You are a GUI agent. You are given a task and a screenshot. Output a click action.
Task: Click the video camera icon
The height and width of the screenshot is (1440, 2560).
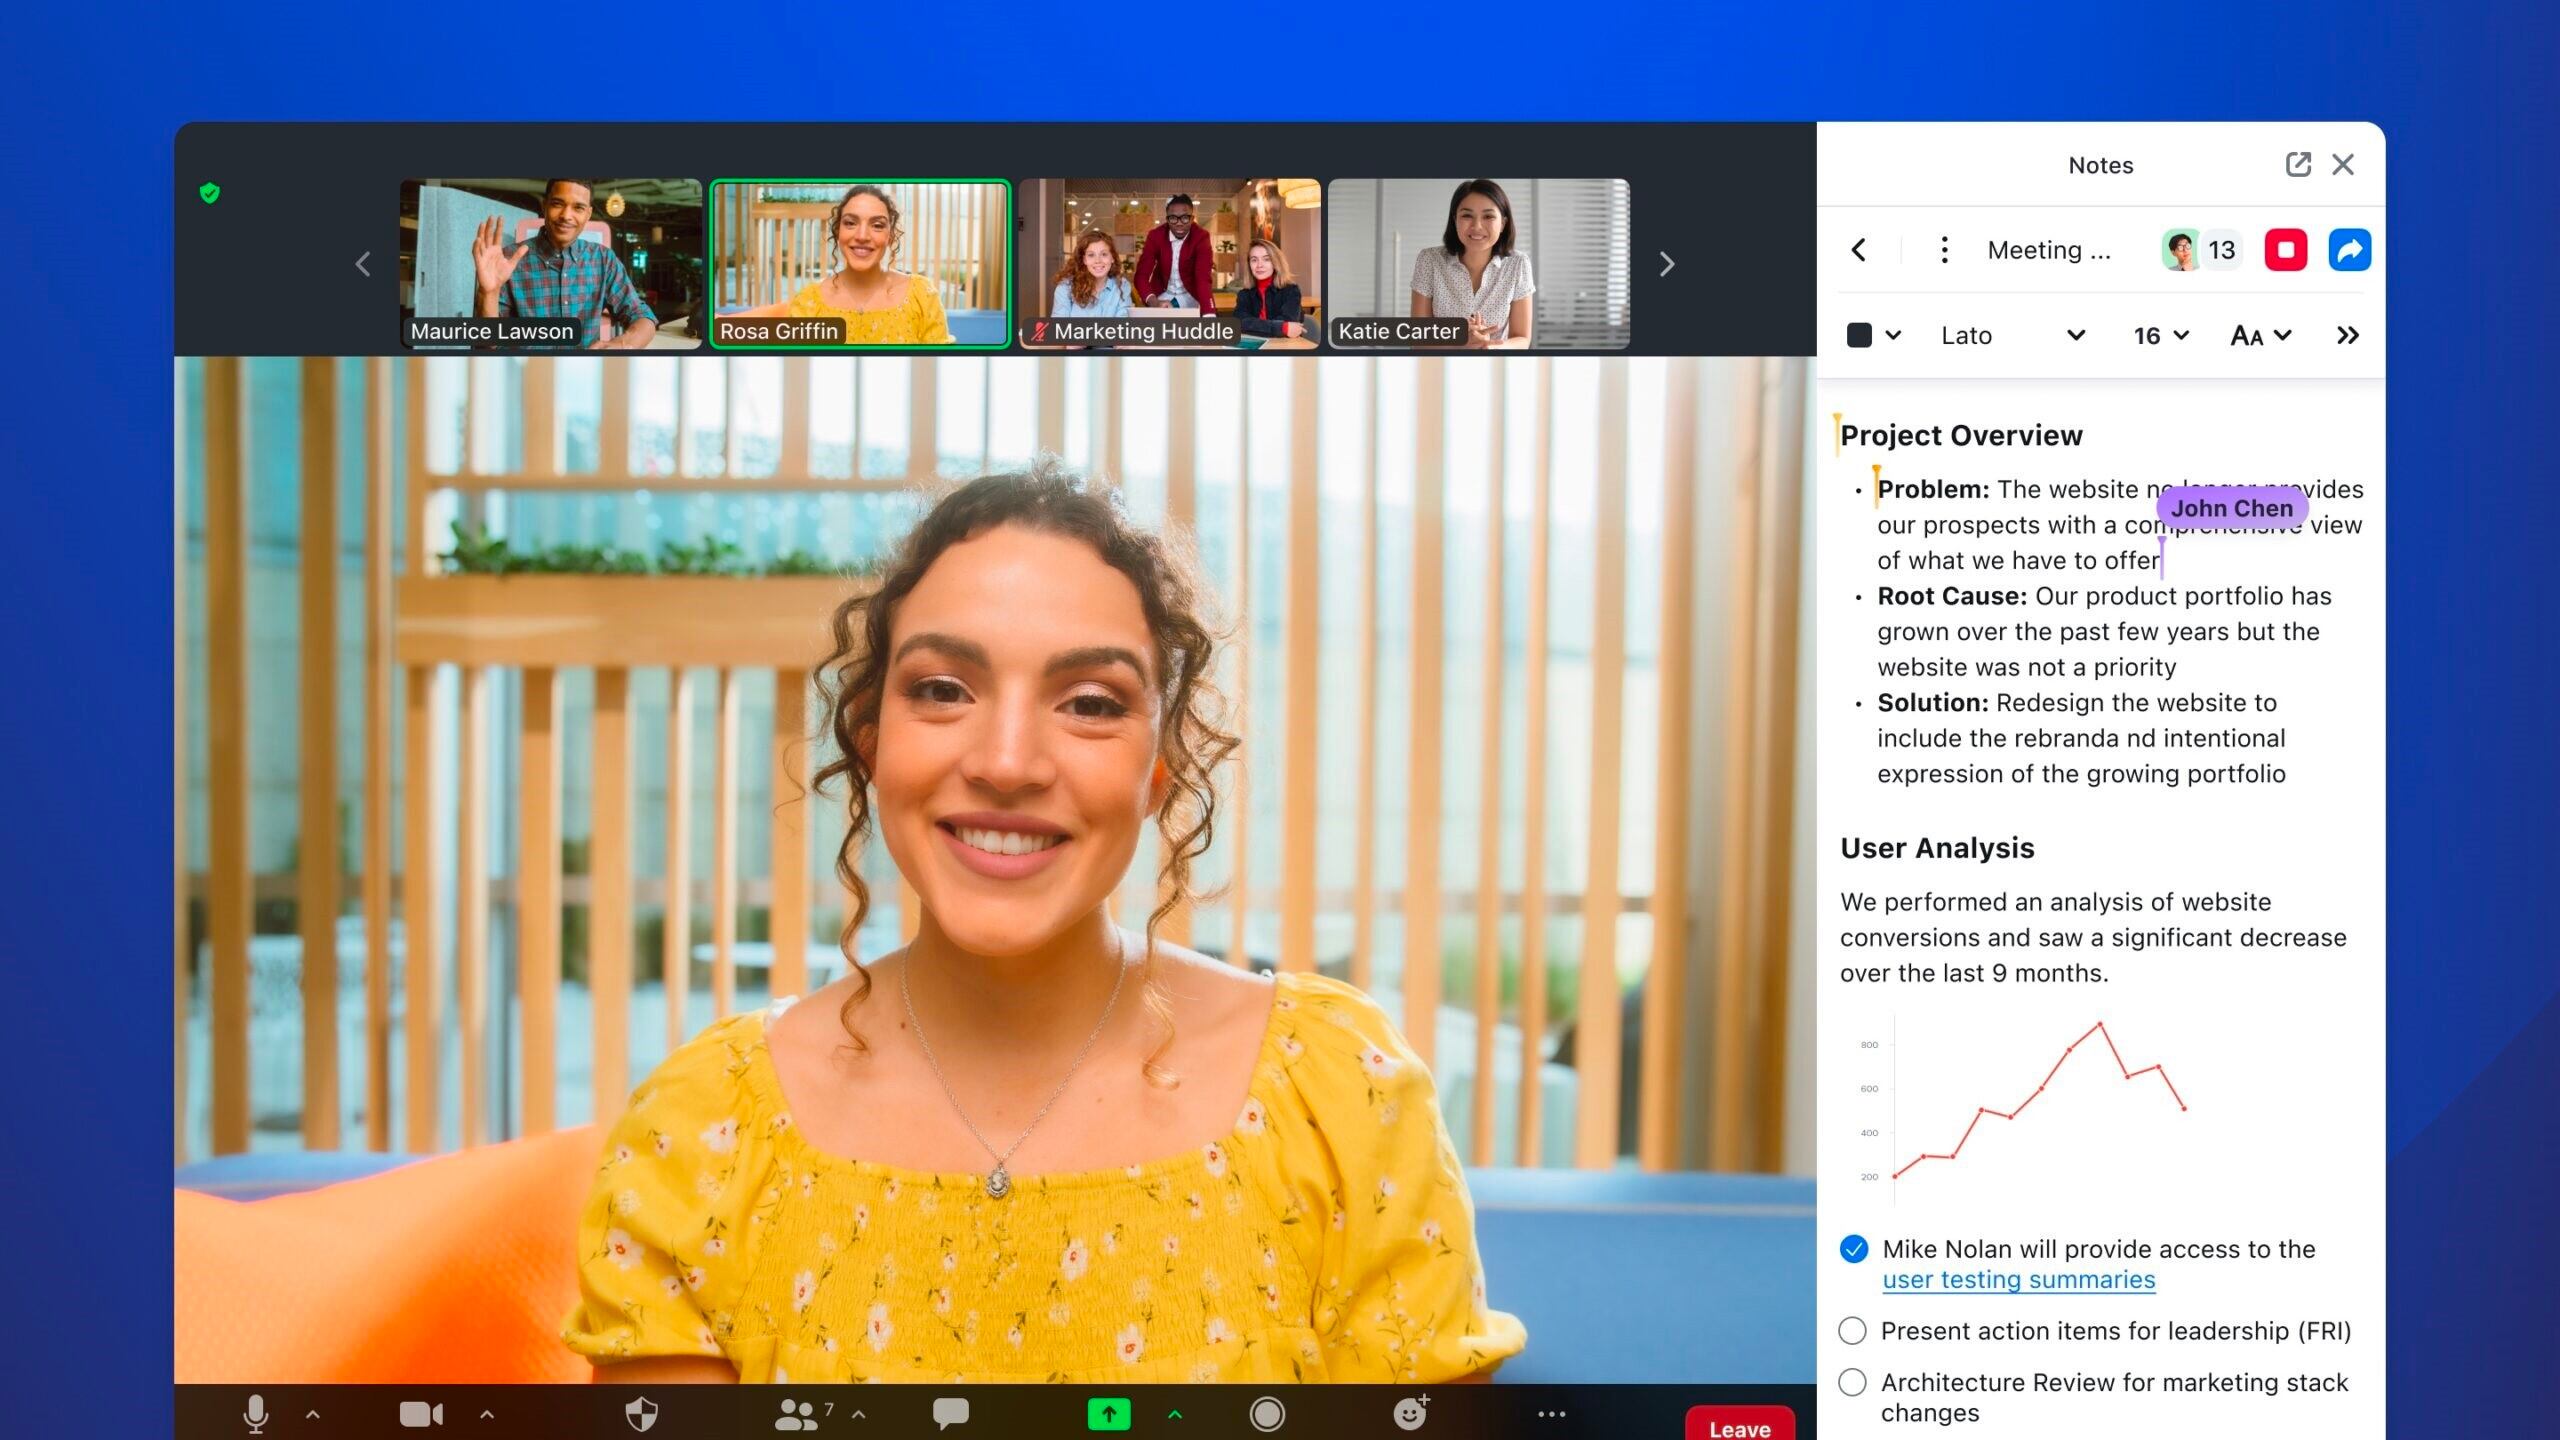tap(421, 1413)
